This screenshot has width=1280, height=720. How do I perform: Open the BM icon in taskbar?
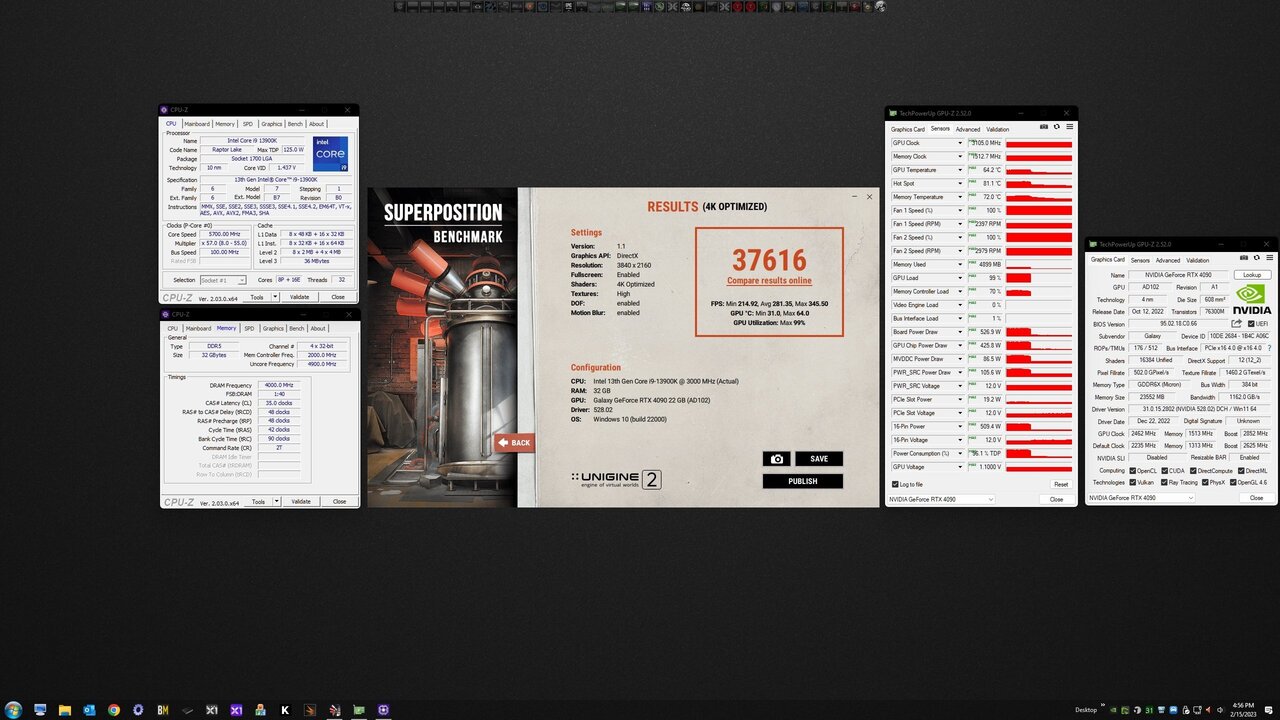(163, 710)
